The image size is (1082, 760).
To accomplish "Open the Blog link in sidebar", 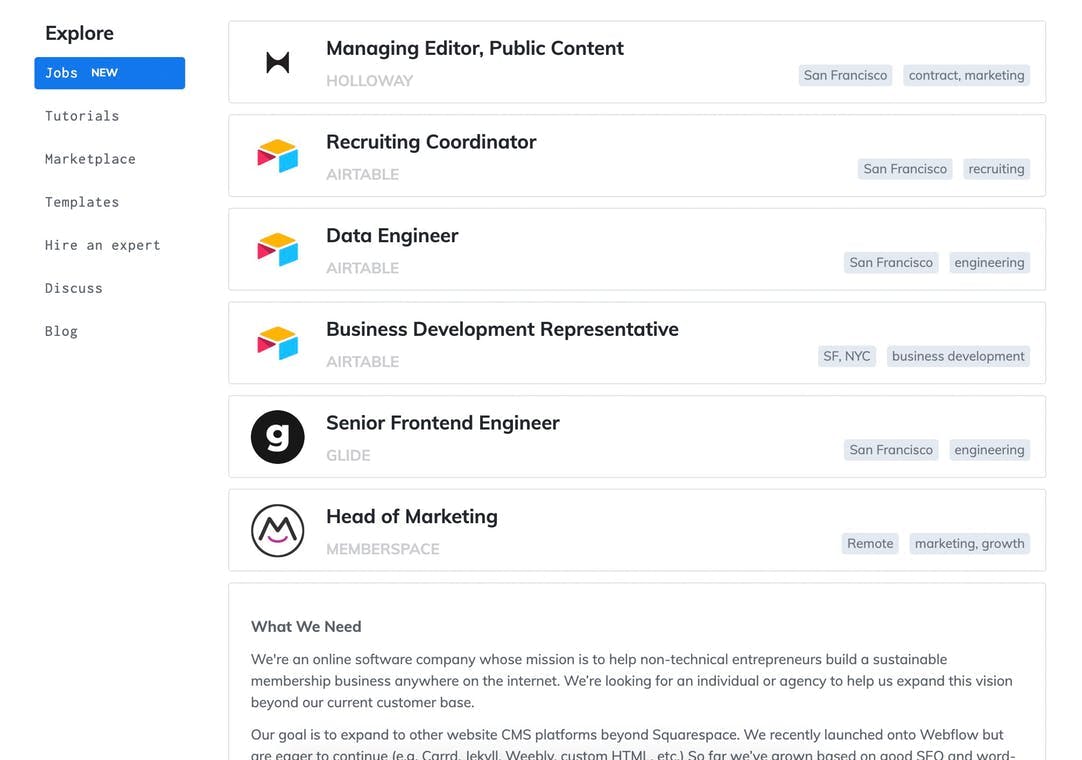I will point(61,331).
